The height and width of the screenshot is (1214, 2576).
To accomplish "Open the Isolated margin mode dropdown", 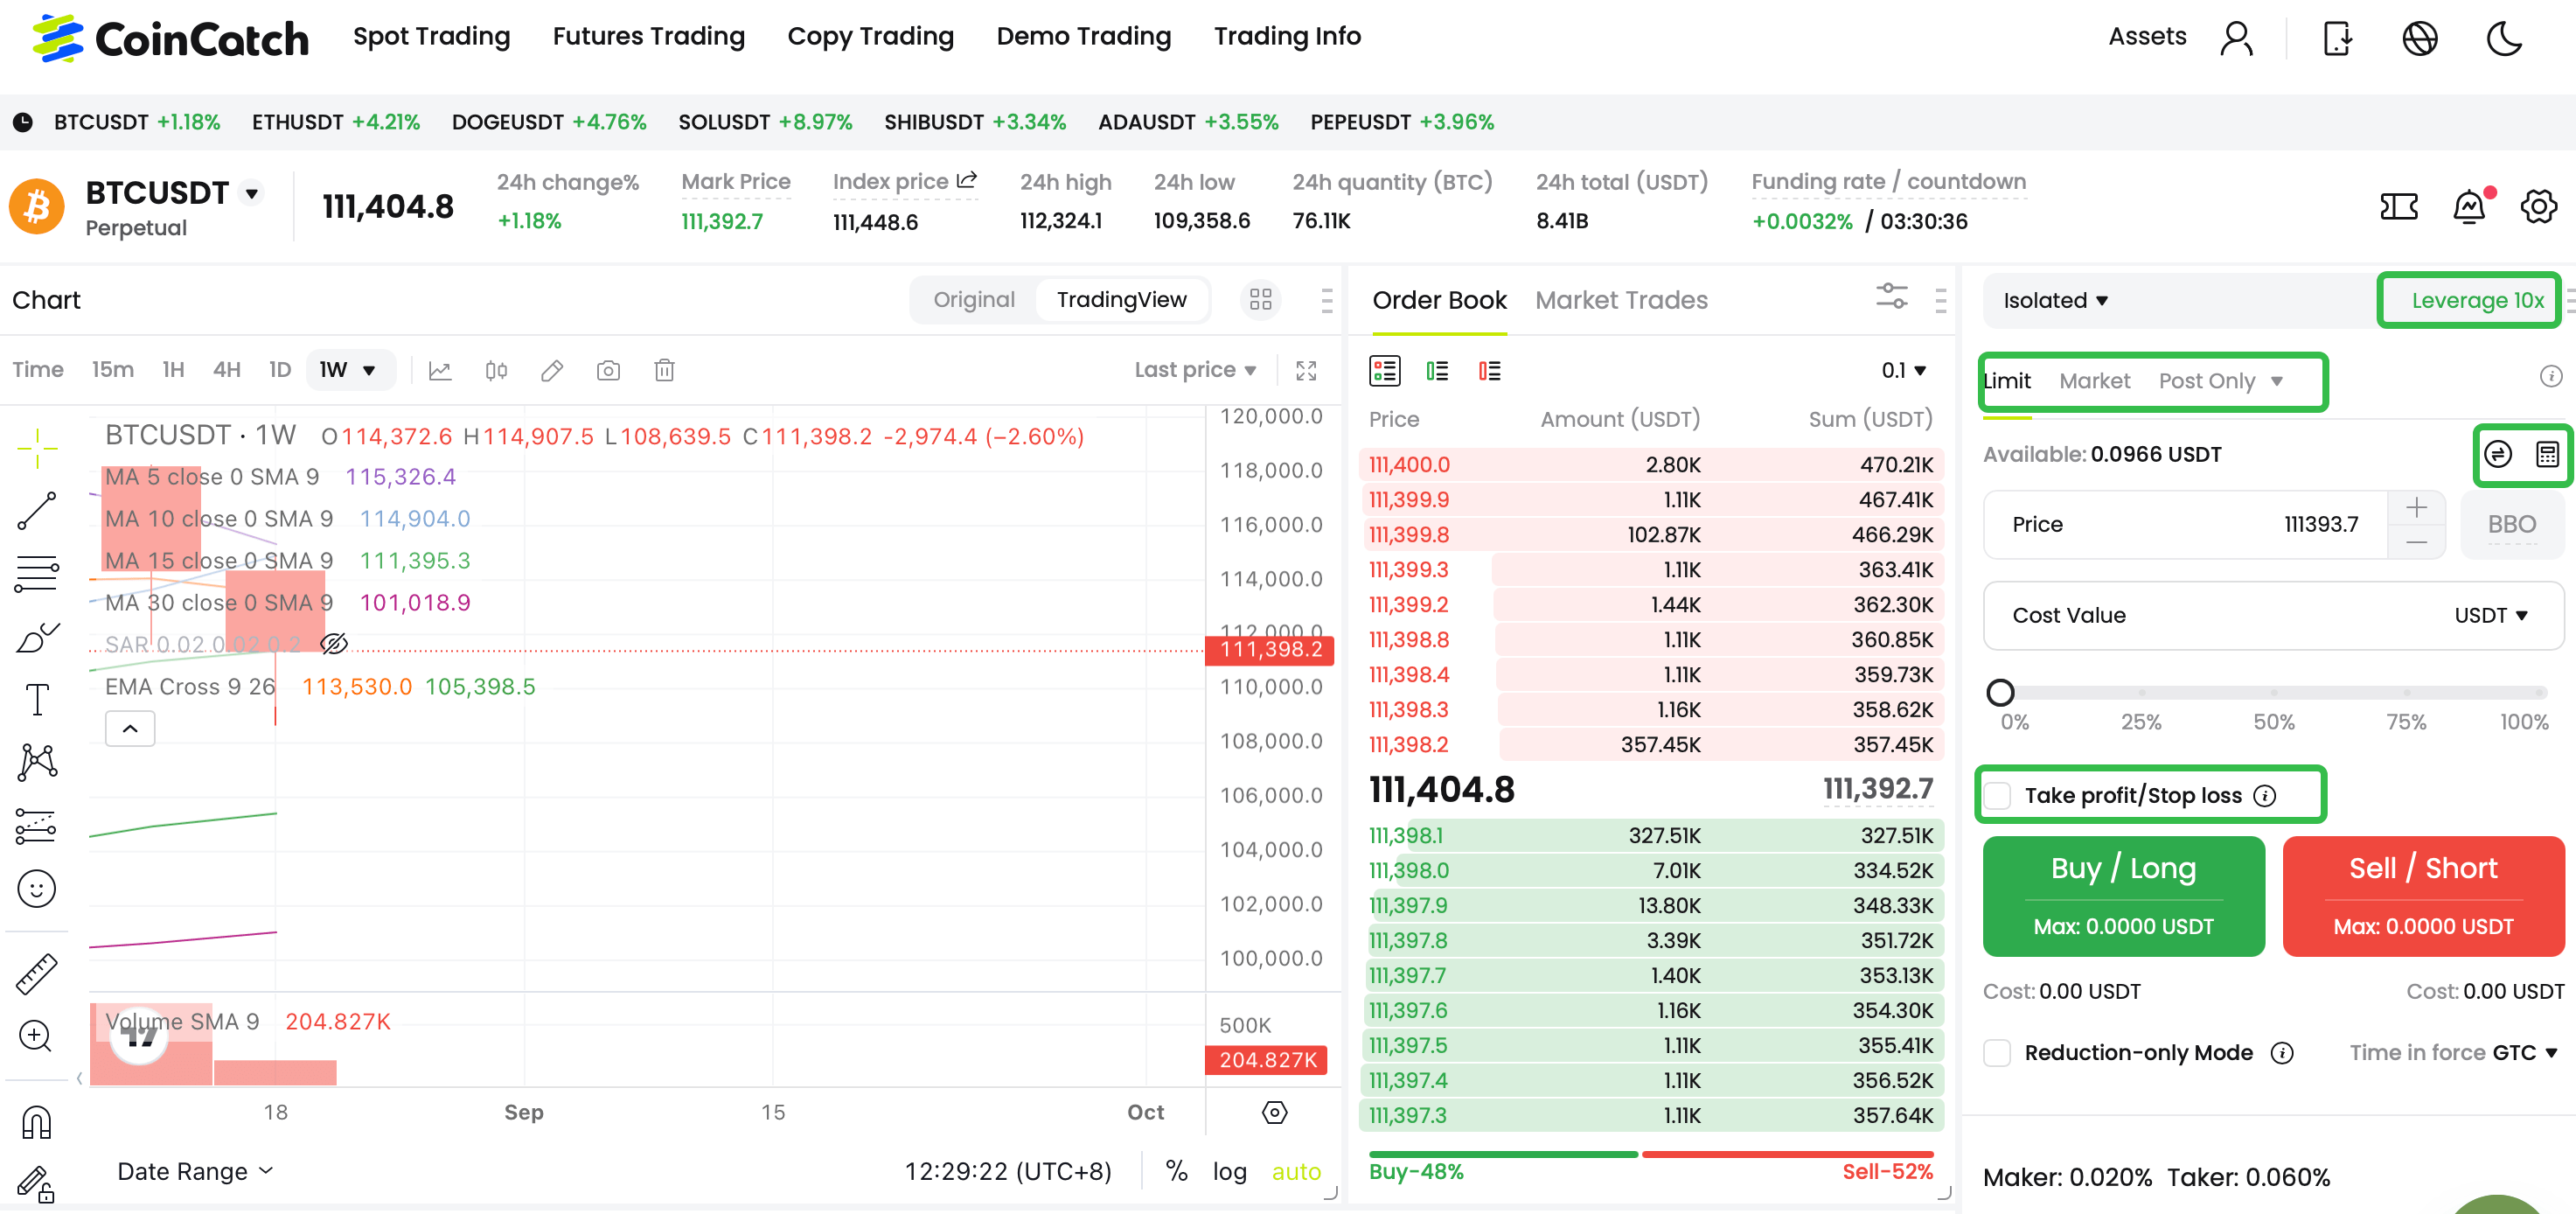I will tap(2055, 300).
